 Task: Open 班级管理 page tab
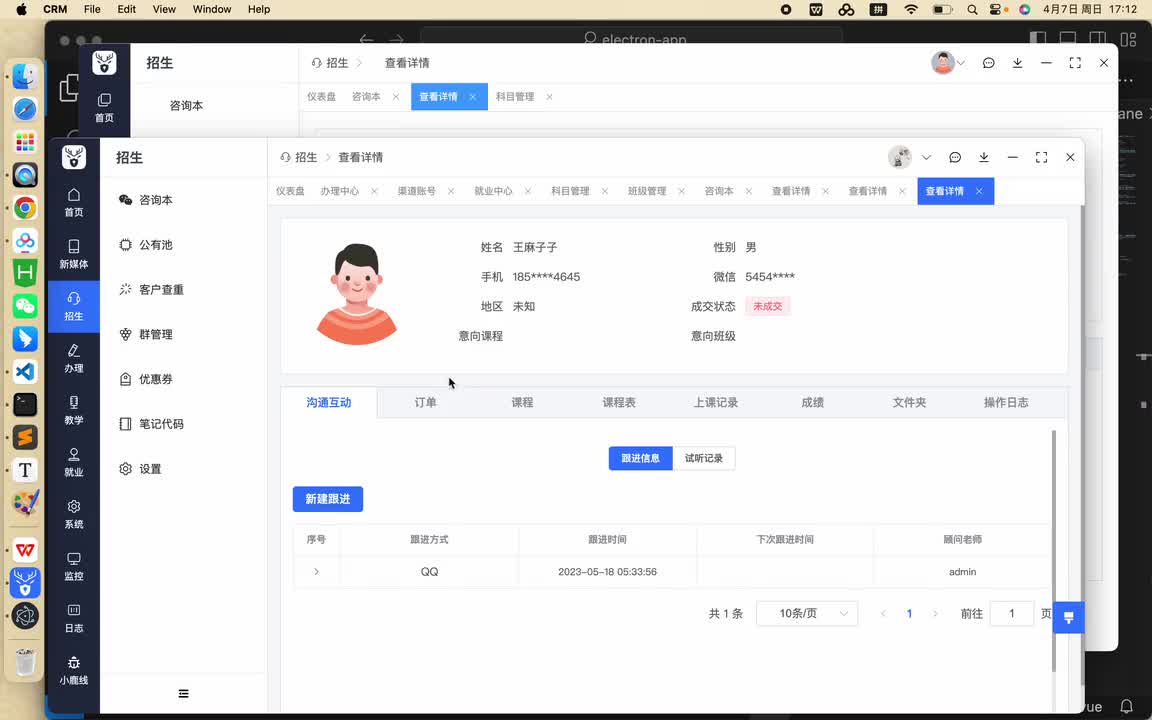(x=647, y=191)
